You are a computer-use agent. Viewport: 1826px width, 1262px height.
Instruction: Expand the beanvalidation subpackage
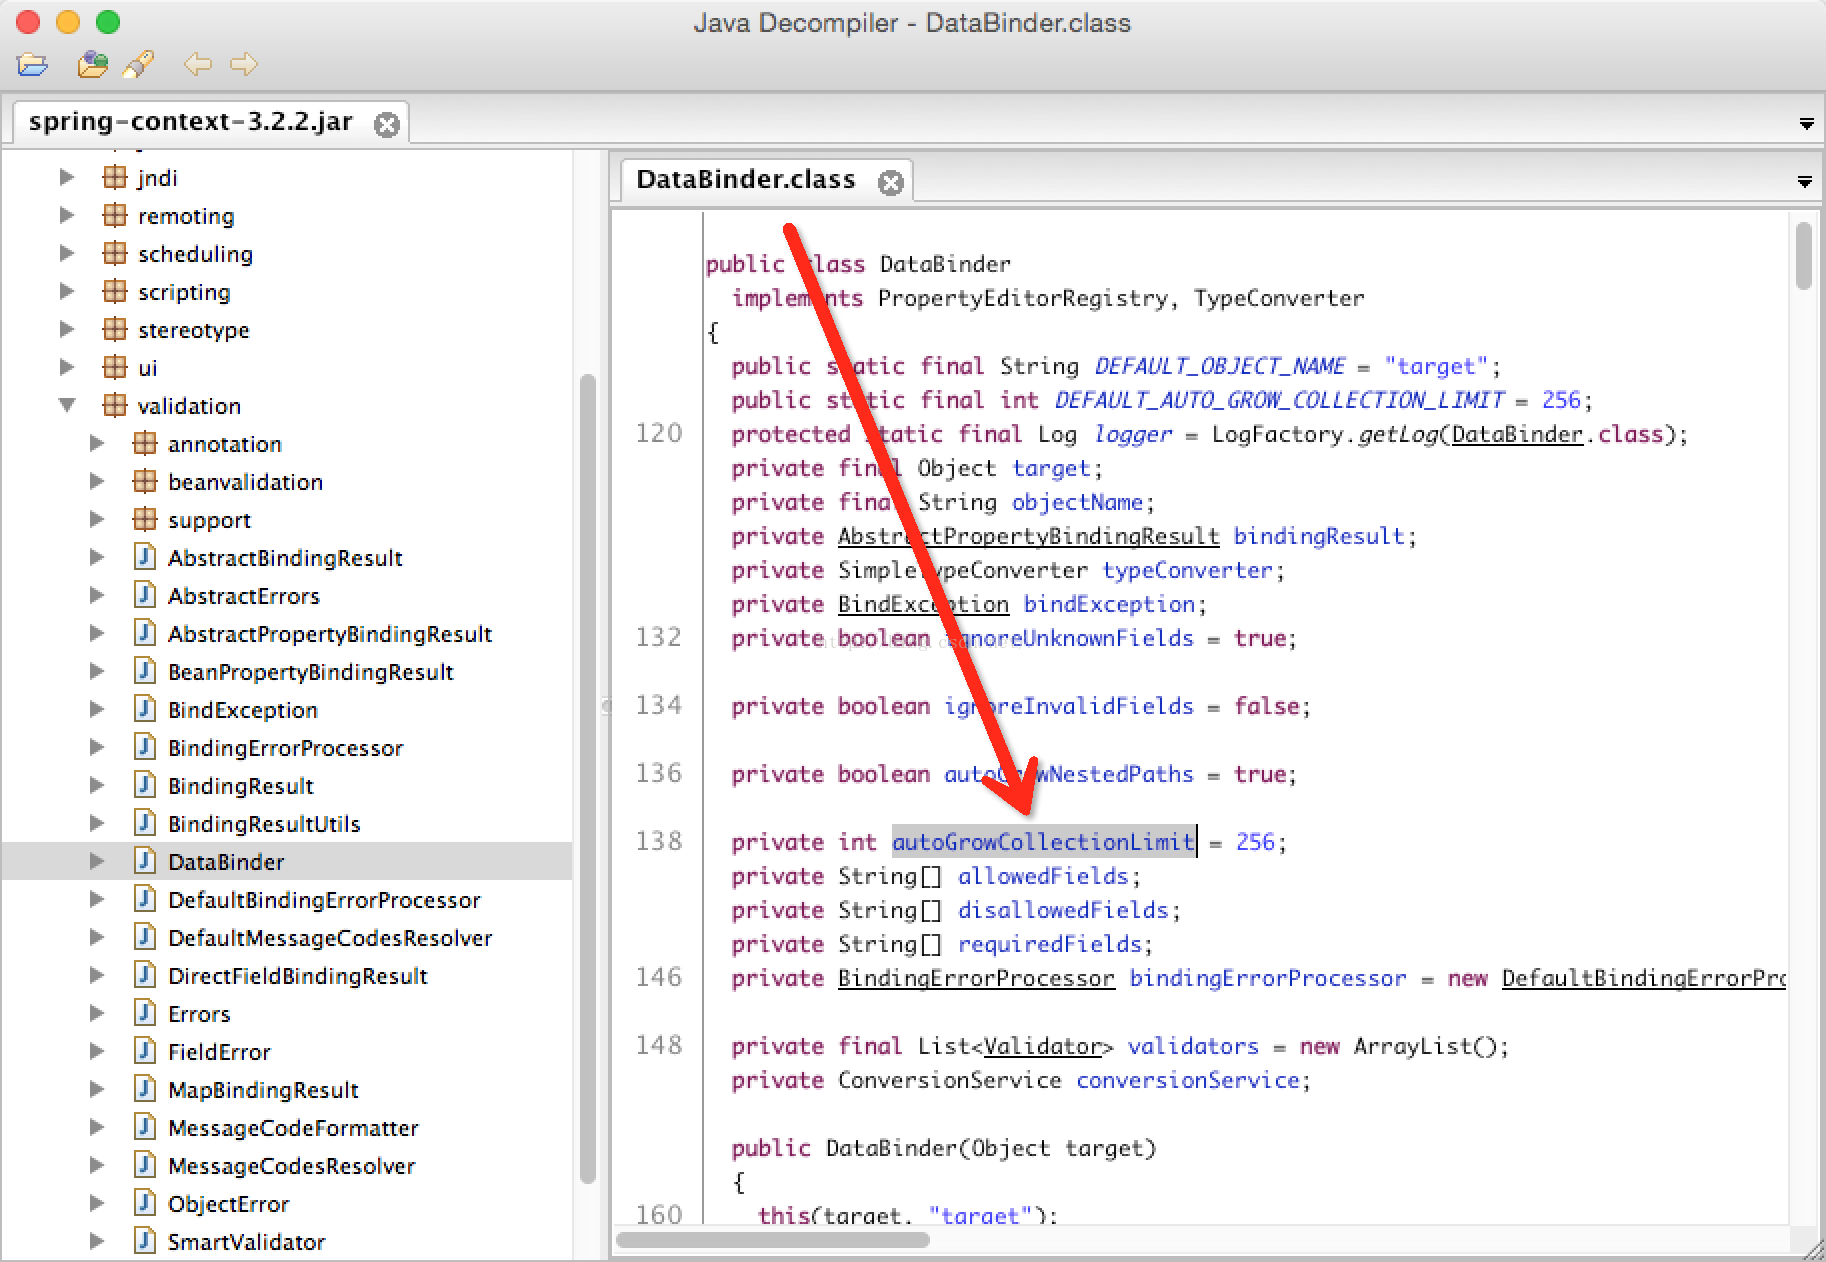[x=97, y=481]
